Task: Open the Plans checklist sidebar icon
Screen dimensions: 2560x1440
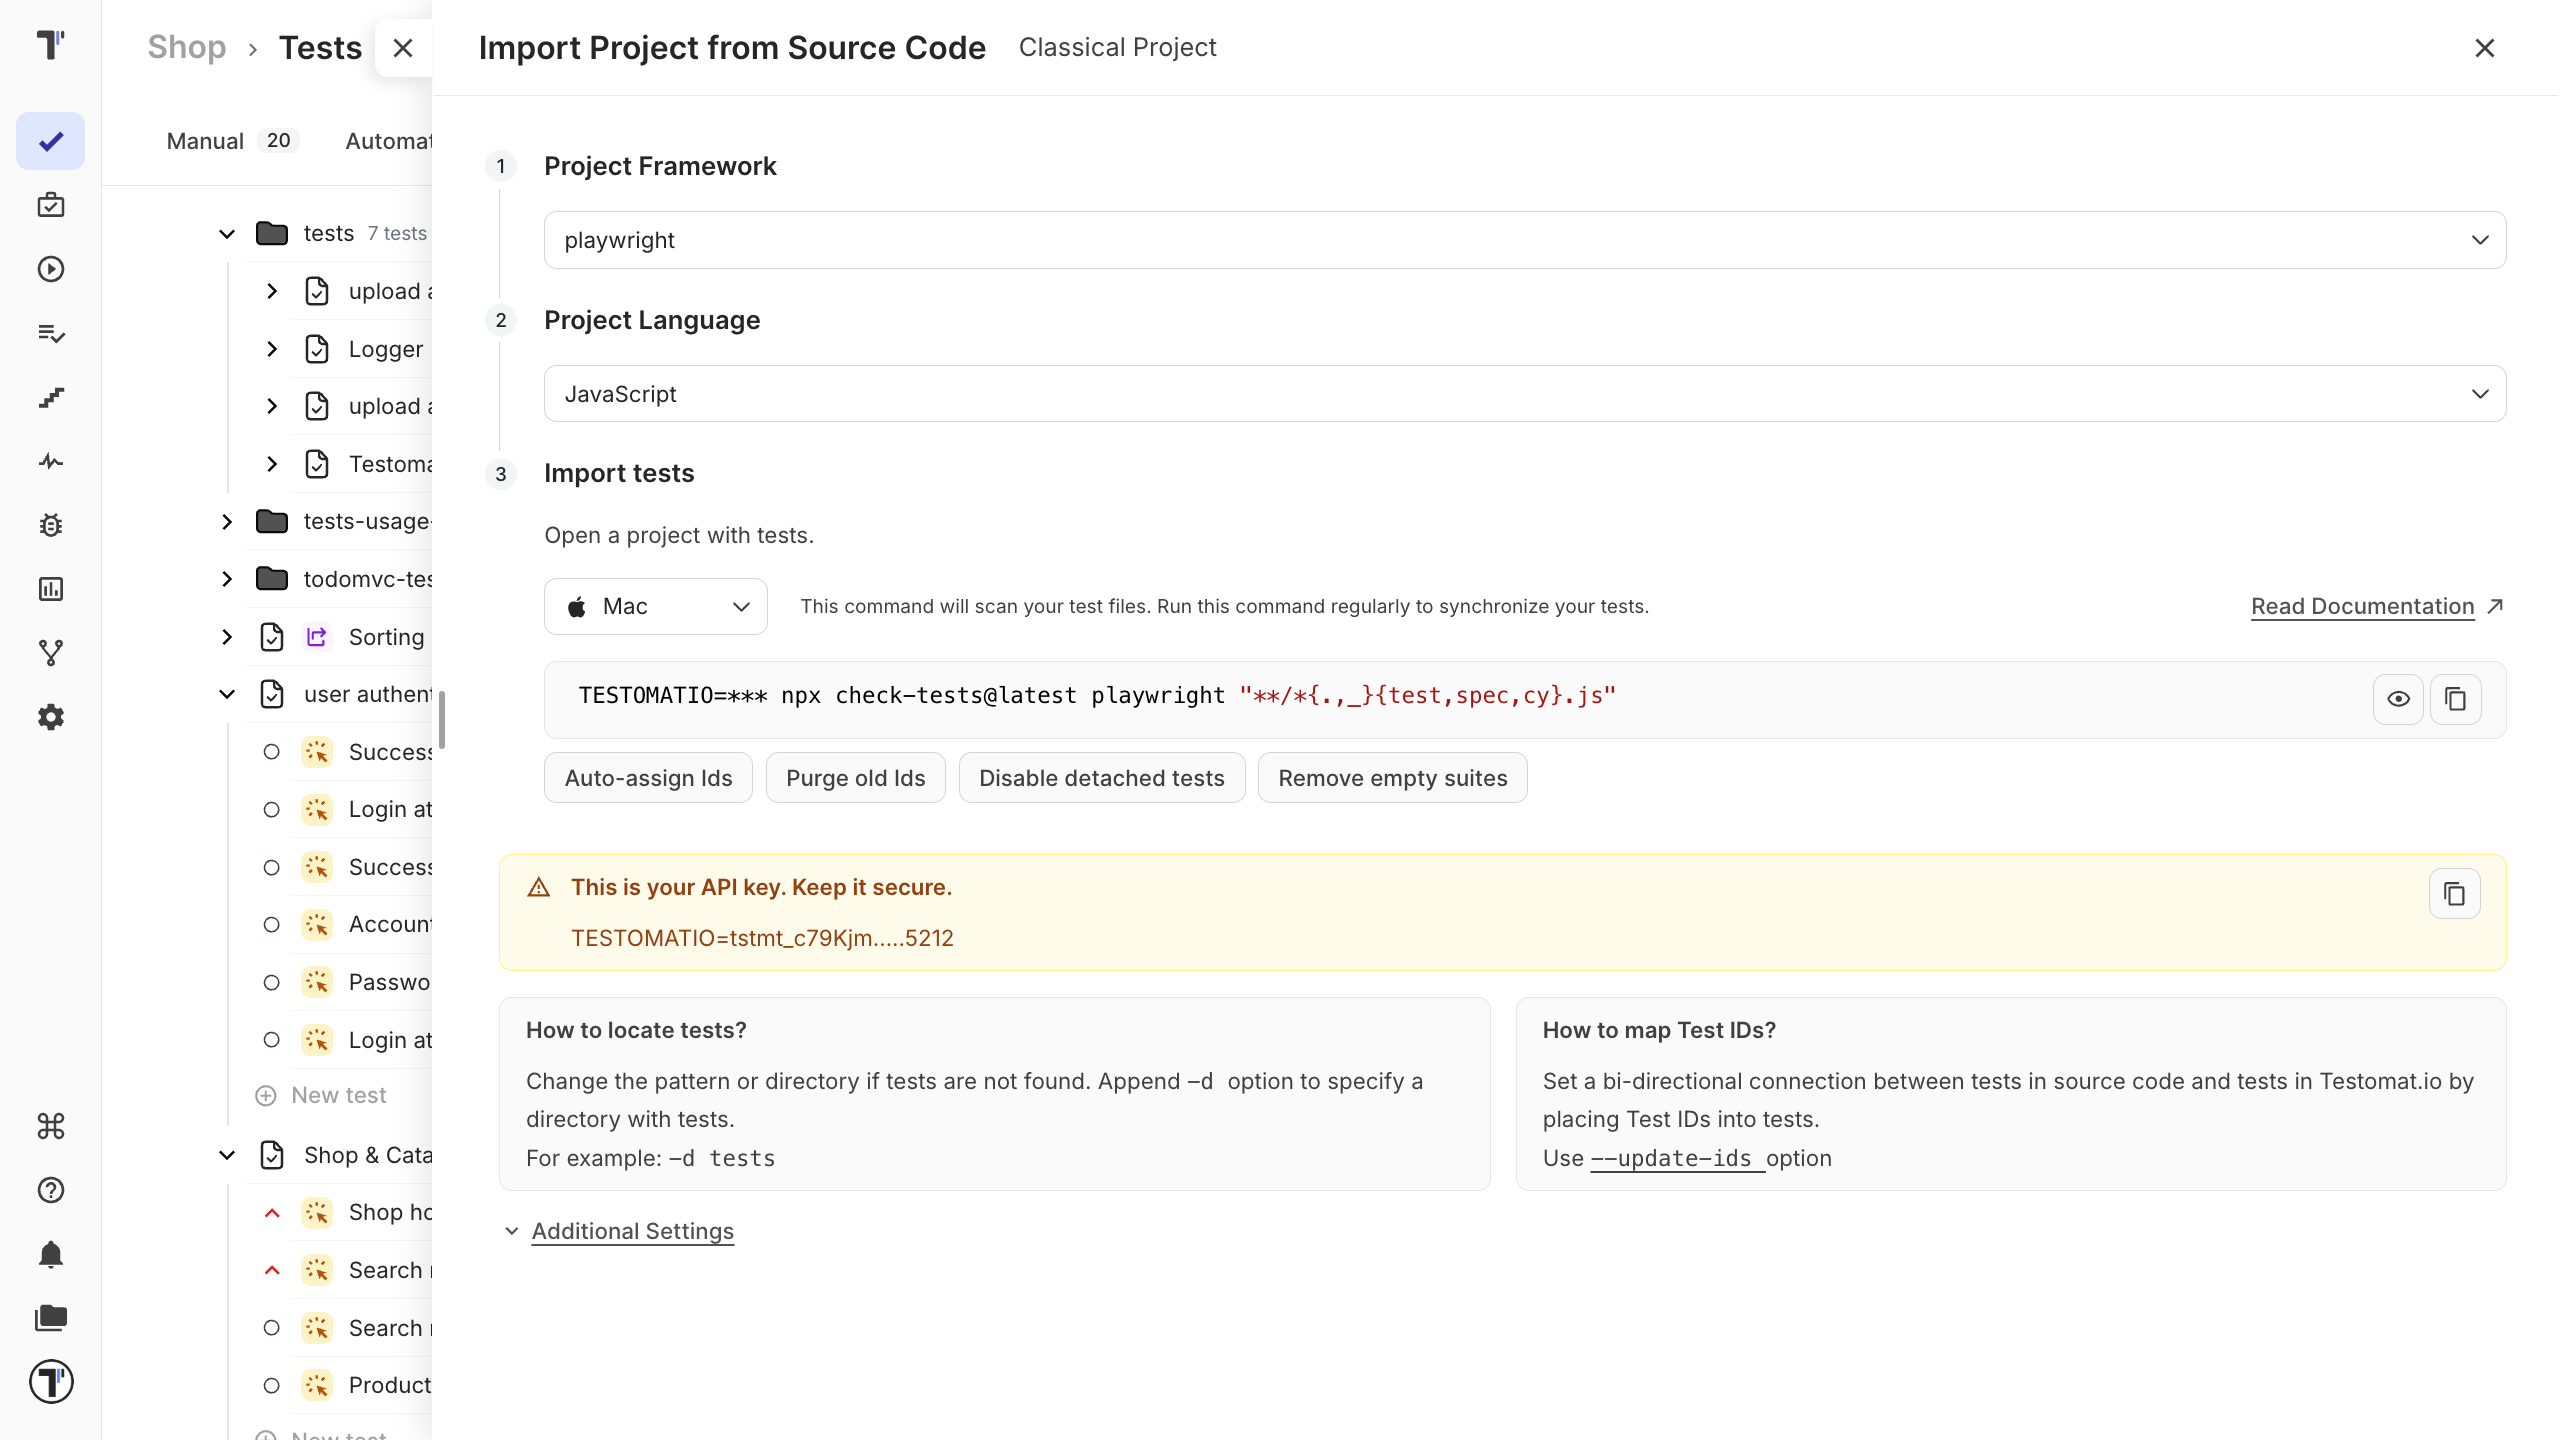Action: click(51, 333)
